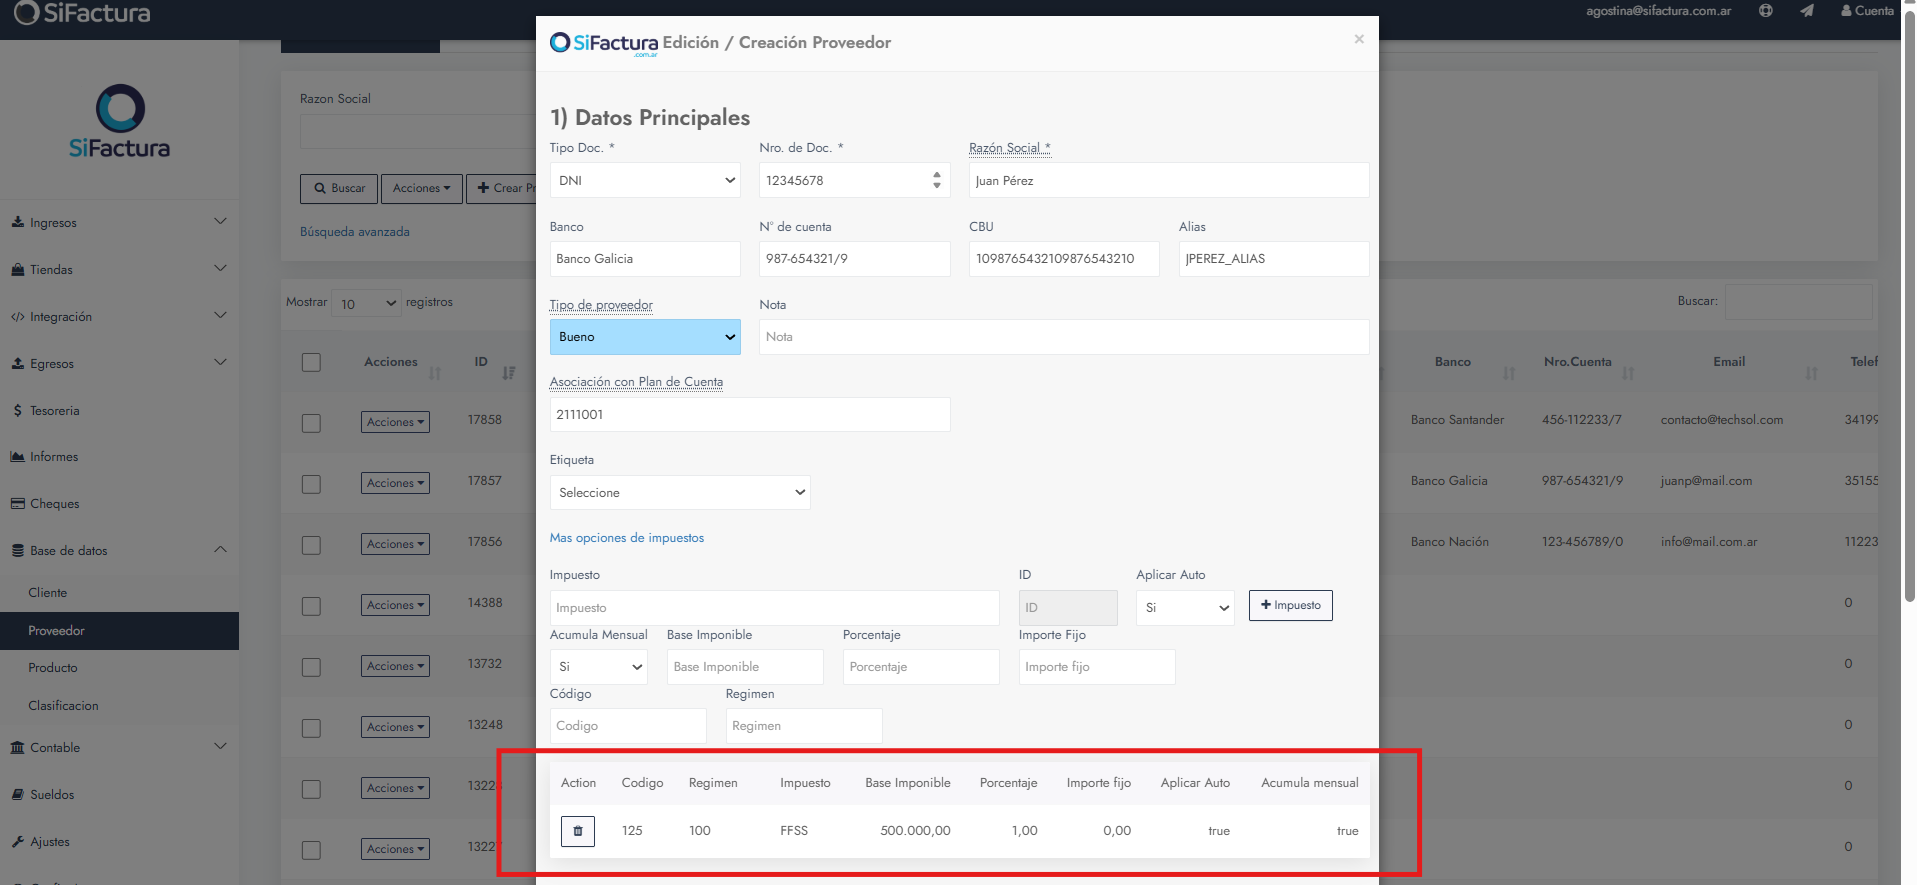Expand the Ingresos sidebar menu
The width and height of the screenshot is (1917, 885).
[x=119, y=222]
